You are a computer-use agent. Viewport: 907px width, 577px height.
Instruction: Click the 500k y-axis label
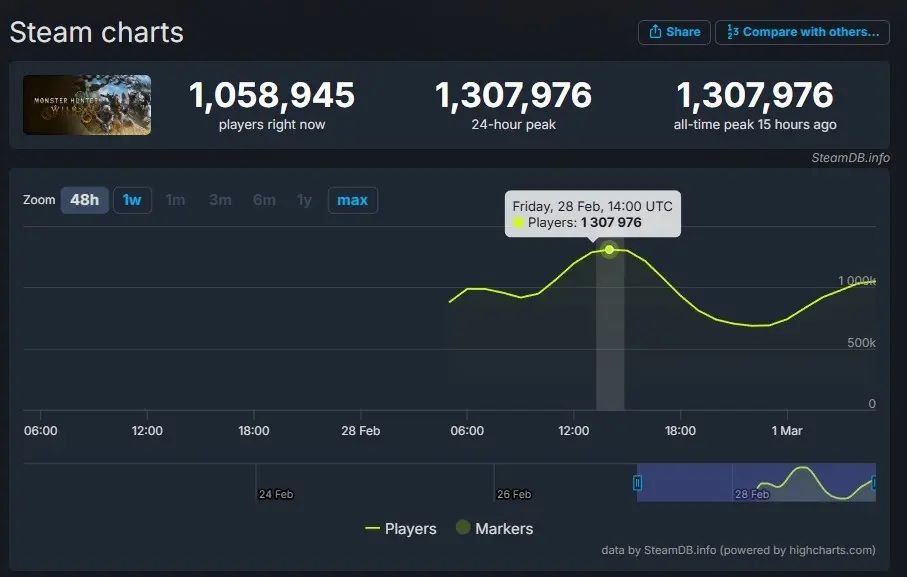[861, 343]
